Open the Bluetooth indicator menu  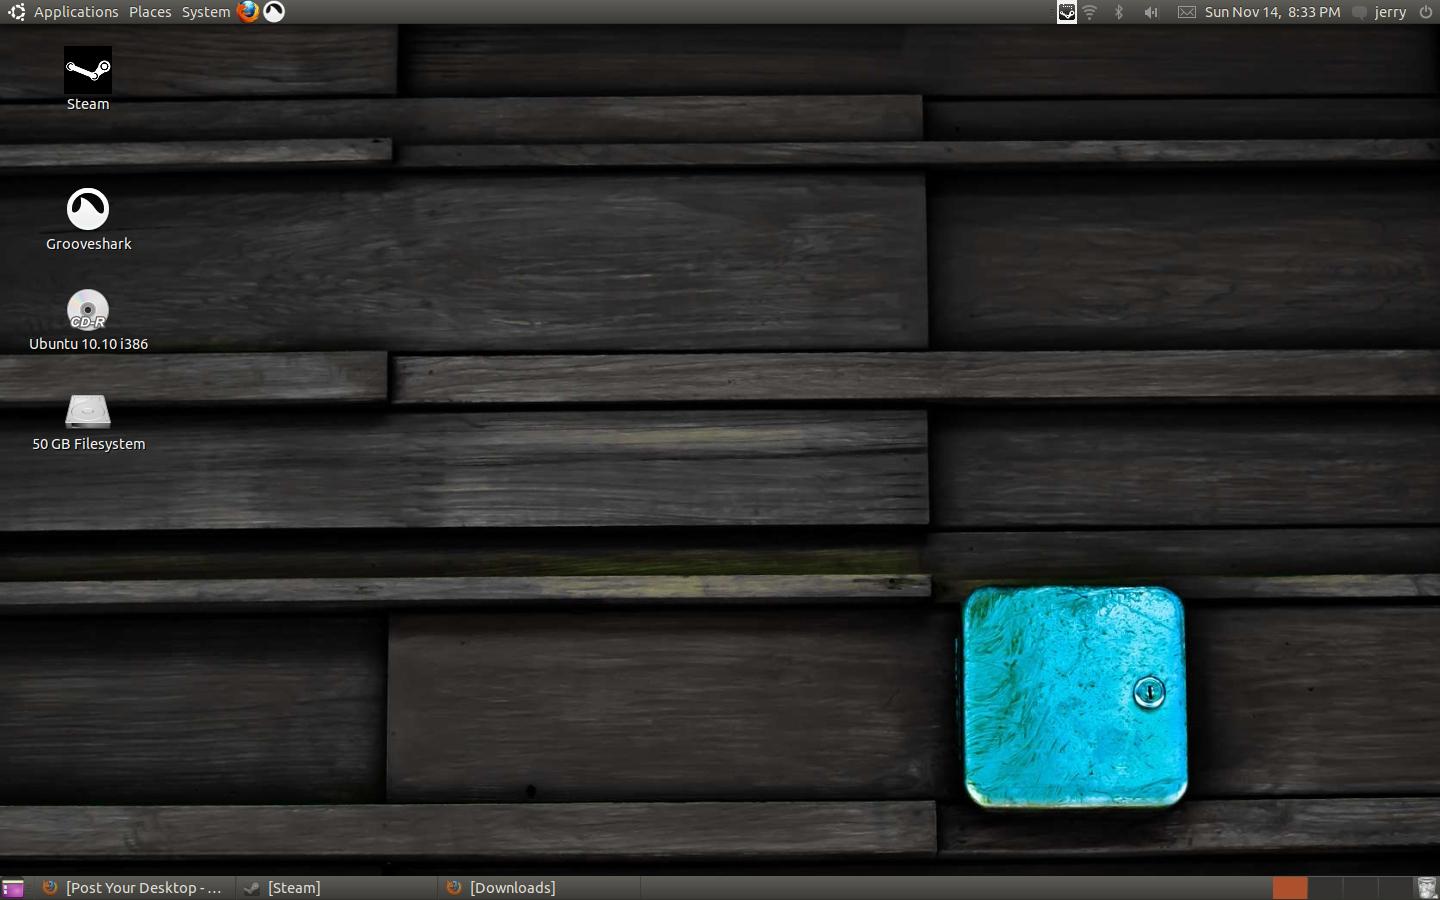1119,12
